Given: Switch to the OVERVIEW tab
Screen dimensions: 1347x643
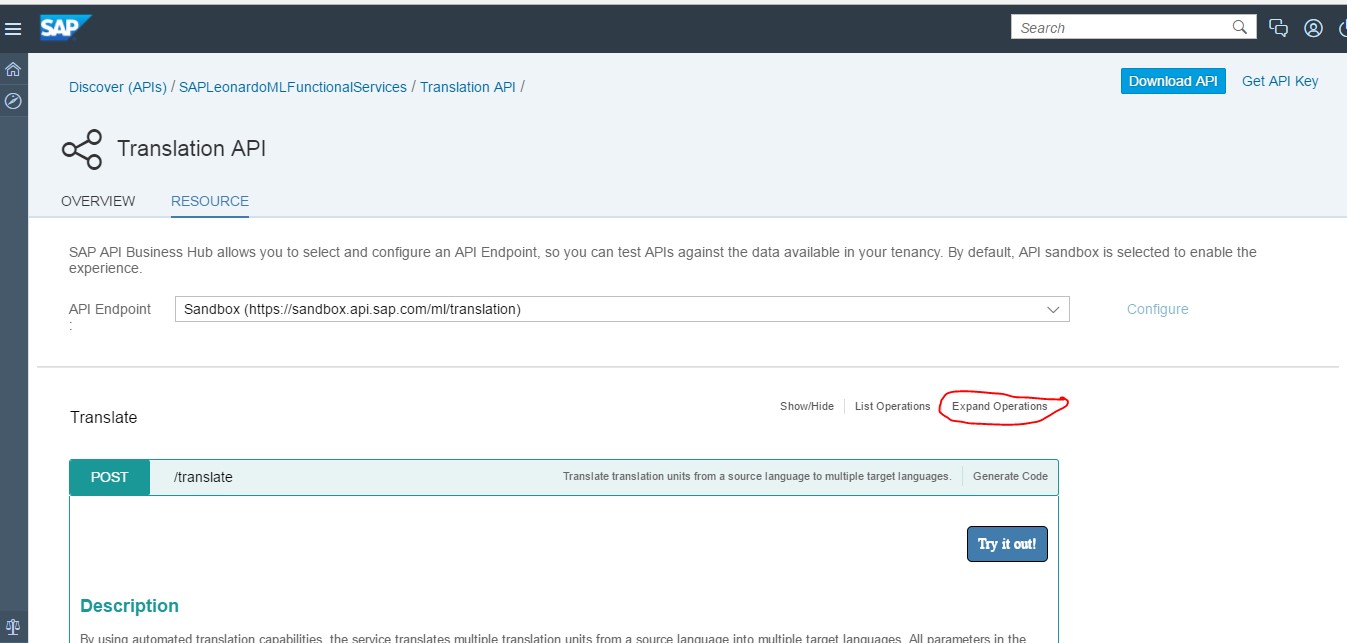Looking at the screenshot, I should click(97, 201).
